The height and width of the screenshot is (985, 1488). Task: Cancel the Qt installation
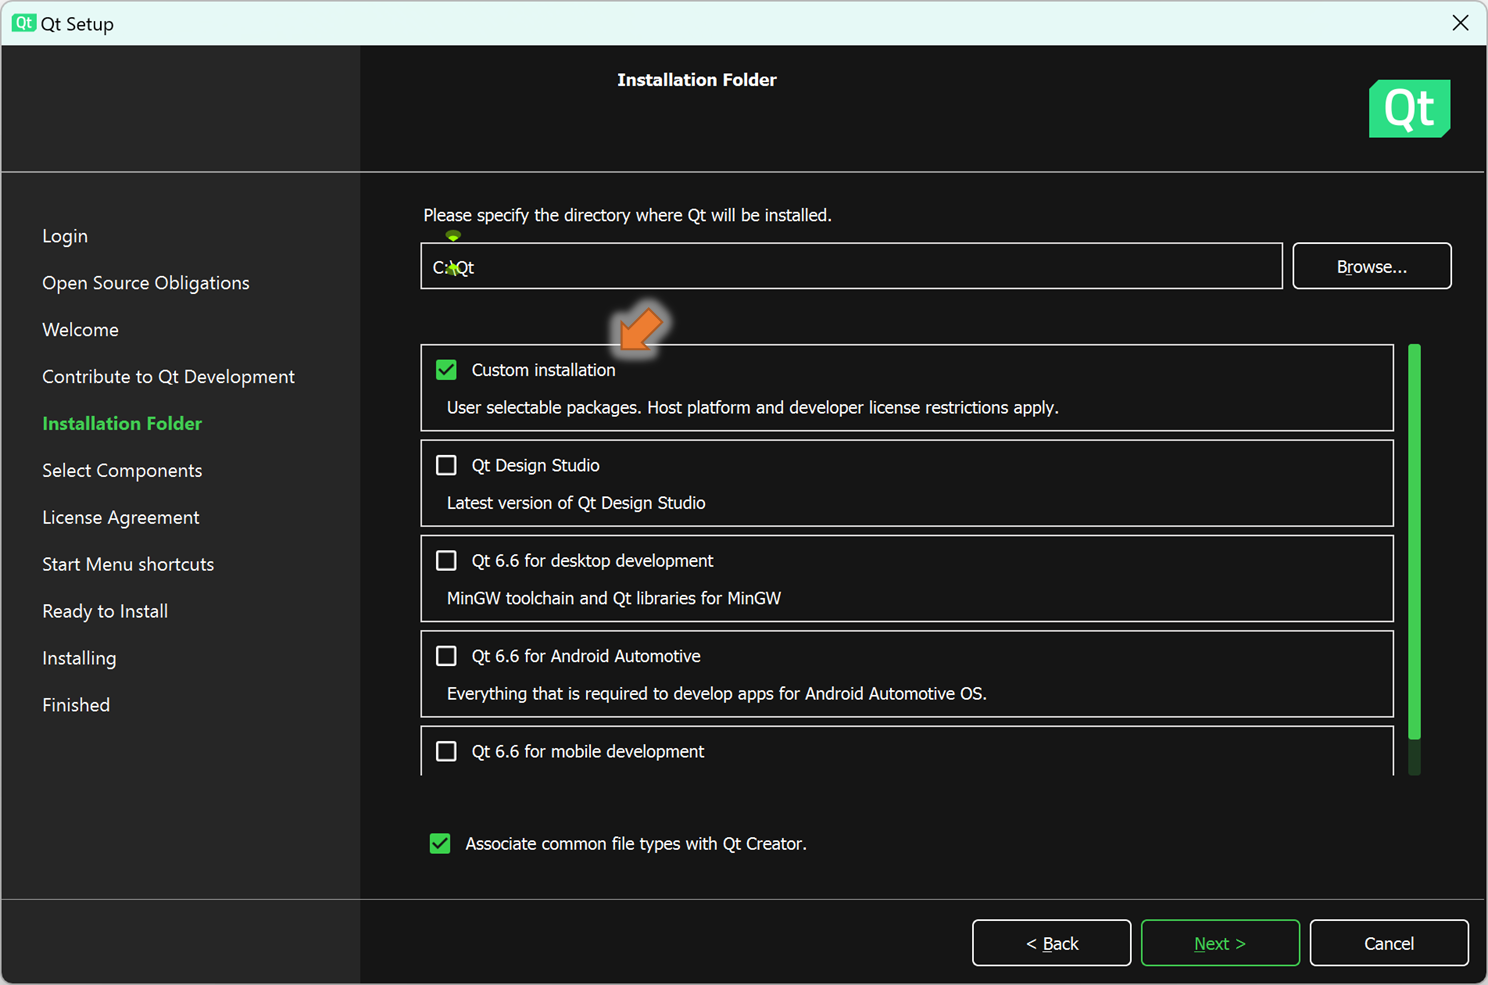(1389, 943)
